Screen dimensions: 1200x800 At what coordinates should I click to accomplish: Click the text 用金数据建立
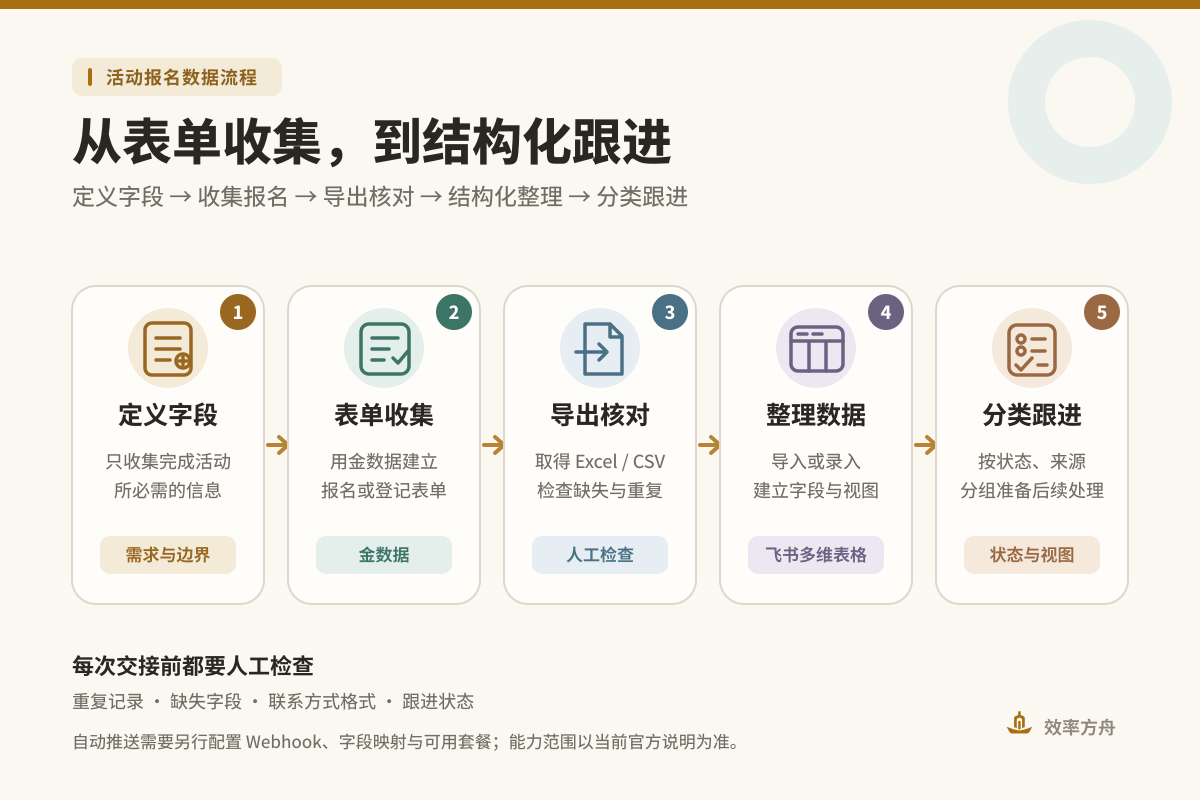384,462
